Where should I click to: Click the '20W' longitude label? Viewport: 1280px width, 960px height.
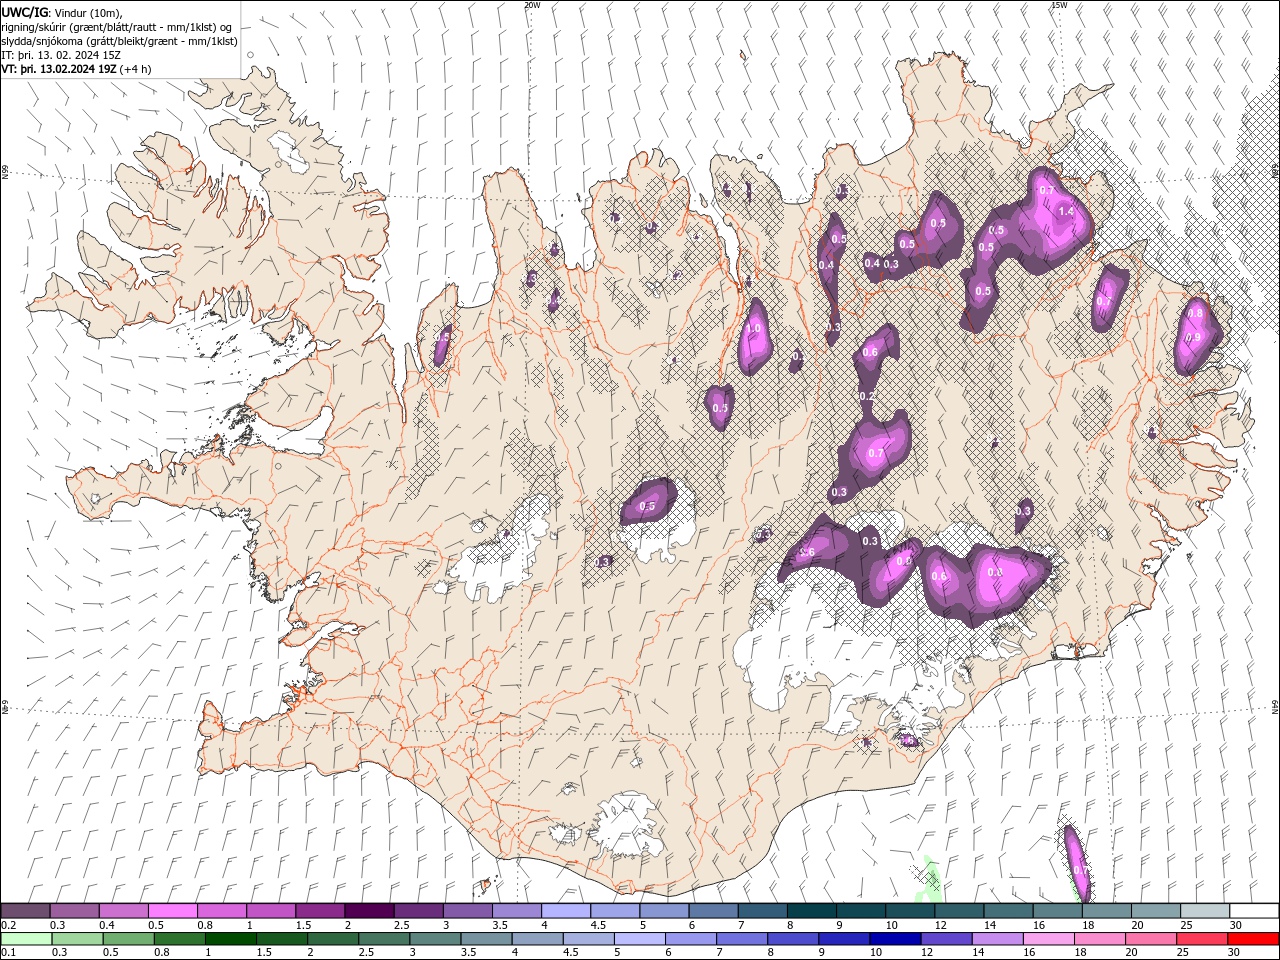(x=532, y=5)
